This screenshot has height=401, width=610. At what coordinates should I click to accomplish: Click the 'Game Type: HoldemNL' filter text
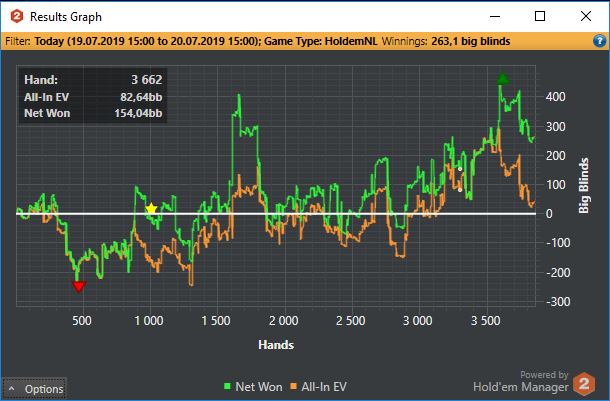pos(321,41)
